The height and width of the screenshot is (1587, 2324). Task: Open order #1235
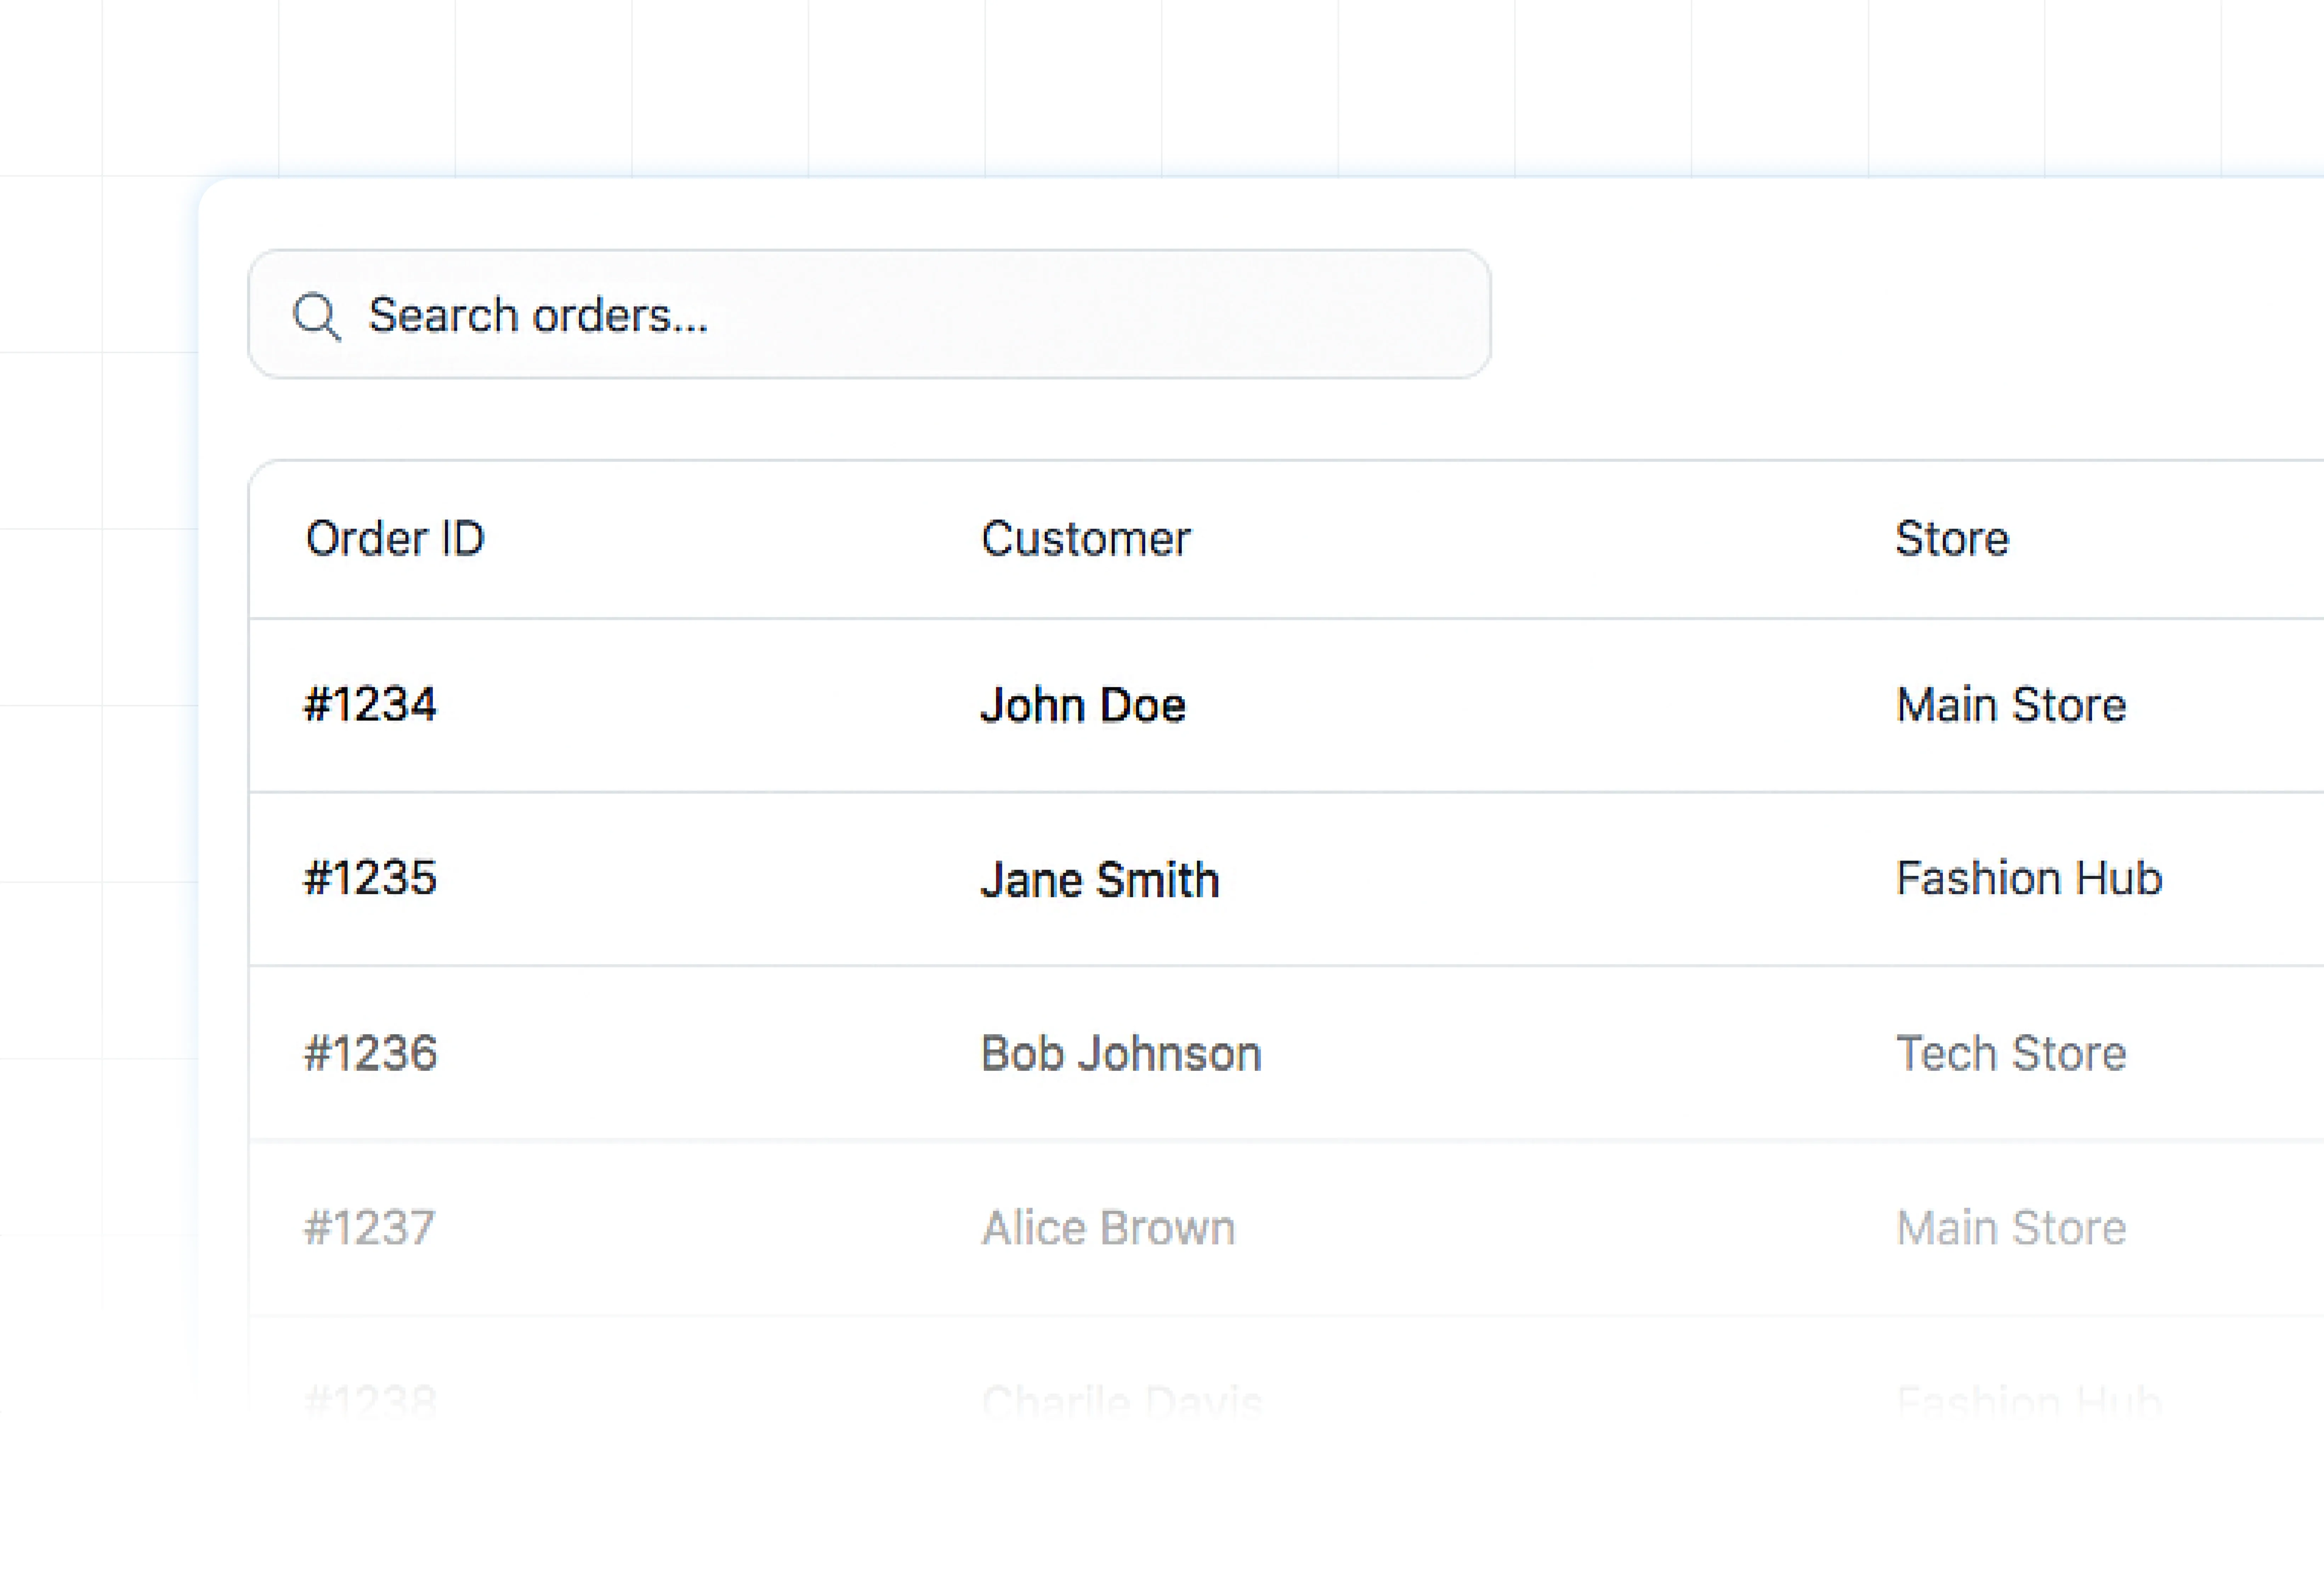(370, 879)
